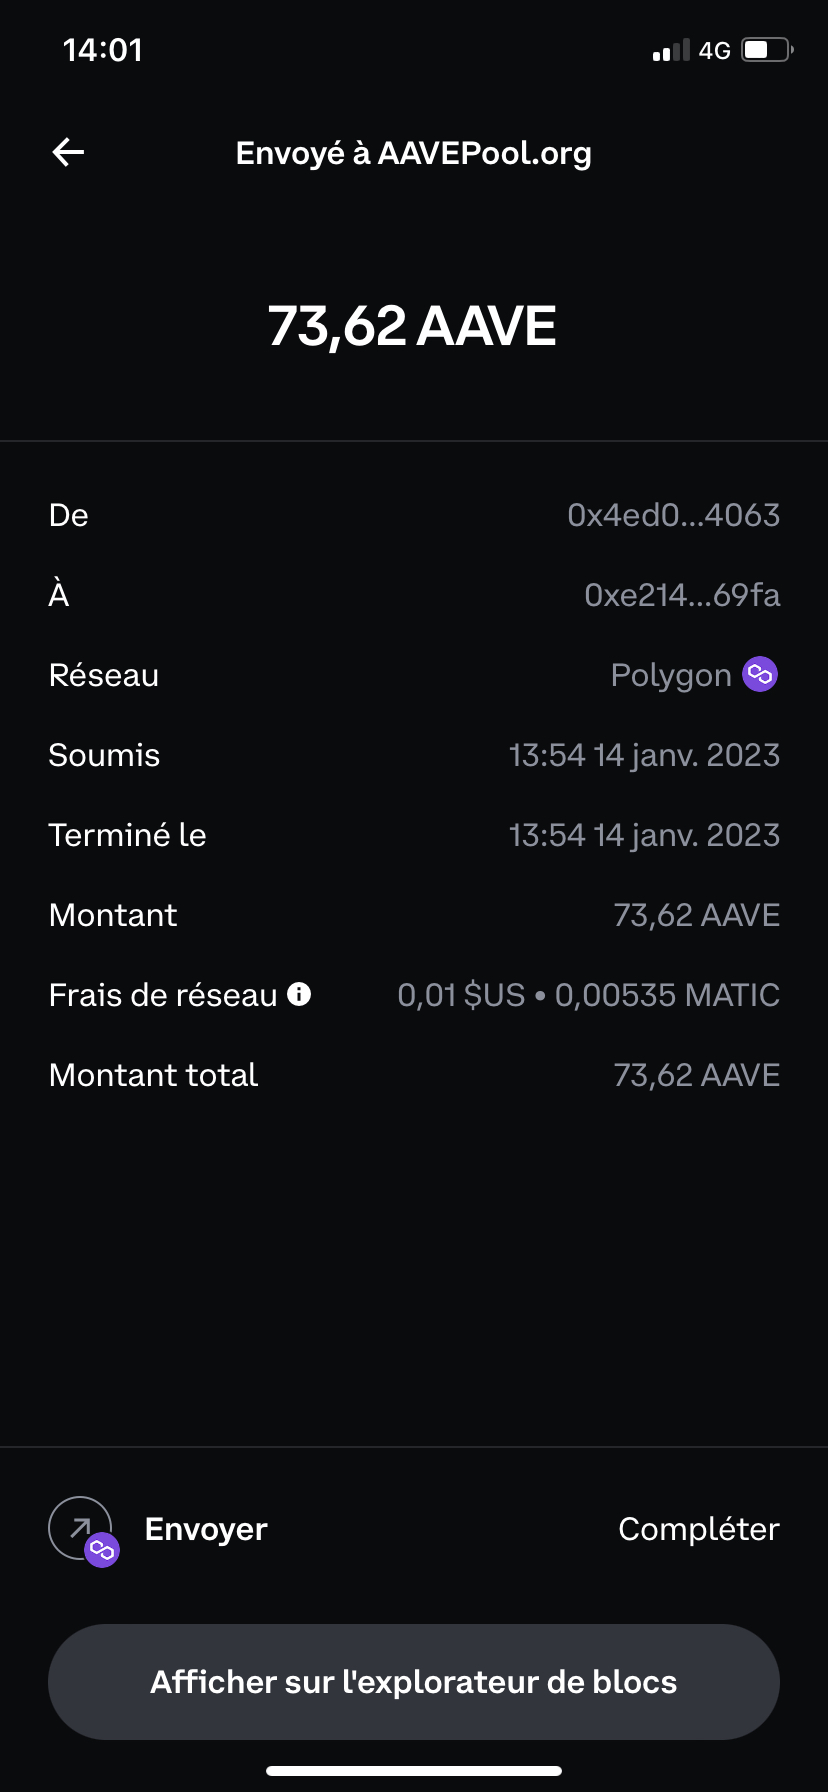Tap the 0,00535 MATIC fee value
828x1792 pixels.
tap(667, 995)
